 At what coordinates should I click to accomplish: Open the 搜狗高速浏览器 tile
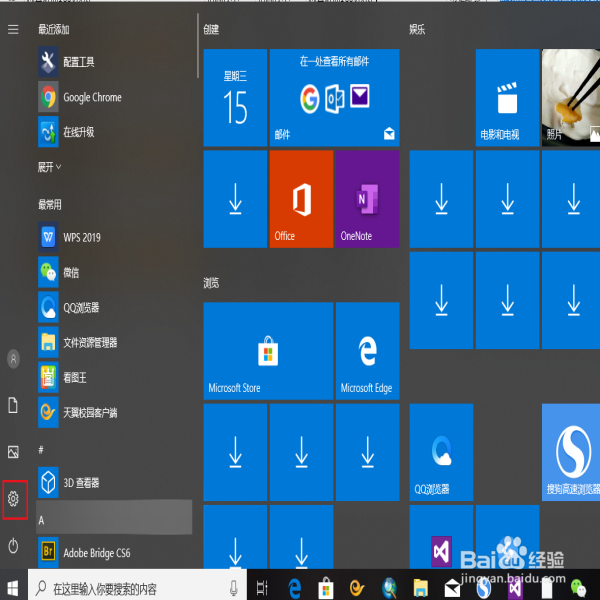point(571,452)
